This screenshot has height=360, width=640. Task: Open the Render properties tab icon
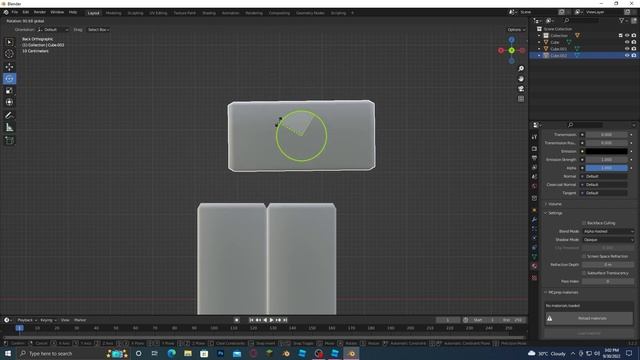pyautogui.click(x=534, y=149)
